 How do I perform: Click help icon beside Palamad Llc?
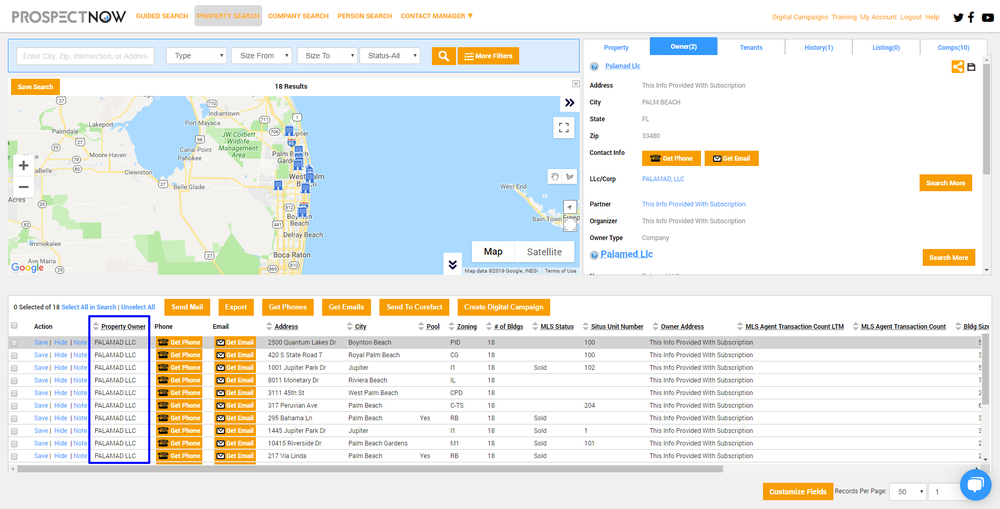pos(594,66)
